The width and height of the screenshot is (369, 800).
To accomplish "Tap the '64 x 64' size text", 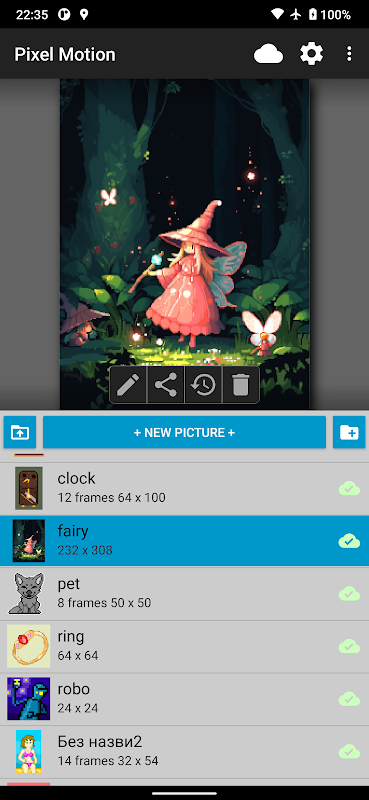I will 78,656.
